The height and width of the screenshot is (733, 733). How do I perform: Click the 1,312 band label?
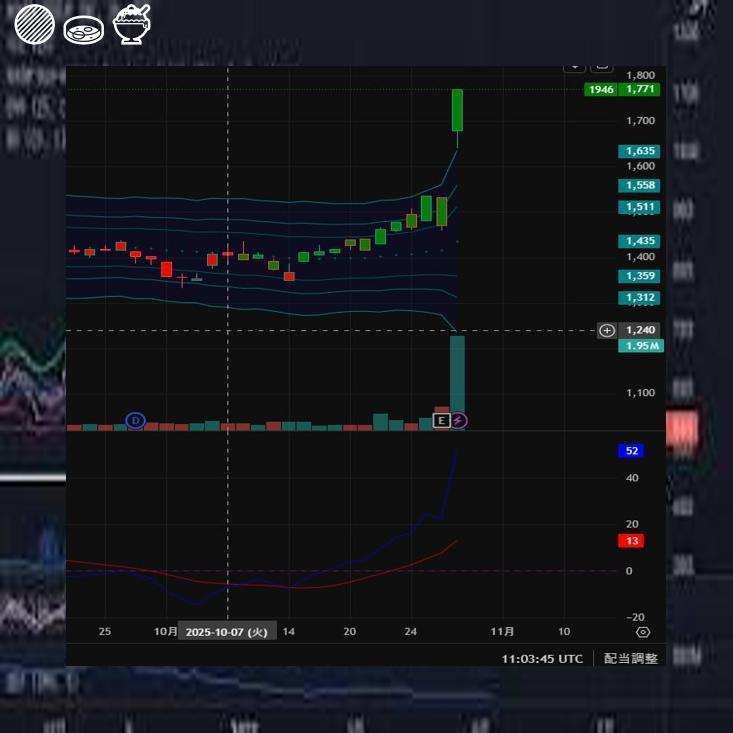click(640, 298)
